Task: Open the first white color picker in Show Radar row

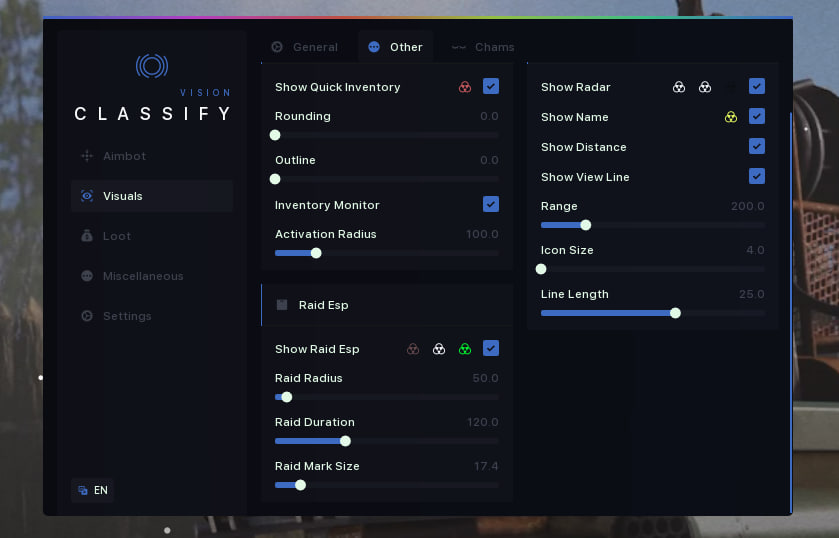Action: (678, 87)
